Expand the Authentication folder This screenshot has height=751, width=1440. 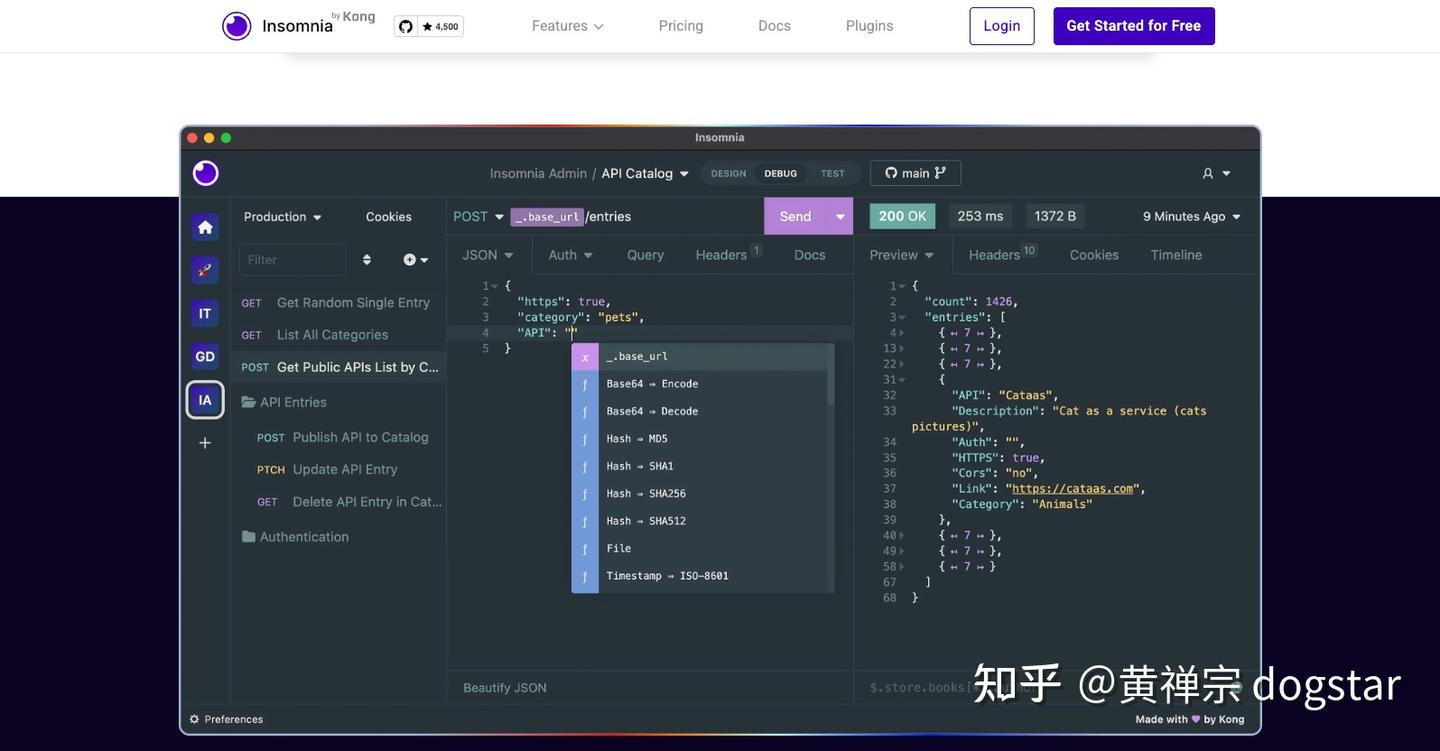tap(295, 537)
